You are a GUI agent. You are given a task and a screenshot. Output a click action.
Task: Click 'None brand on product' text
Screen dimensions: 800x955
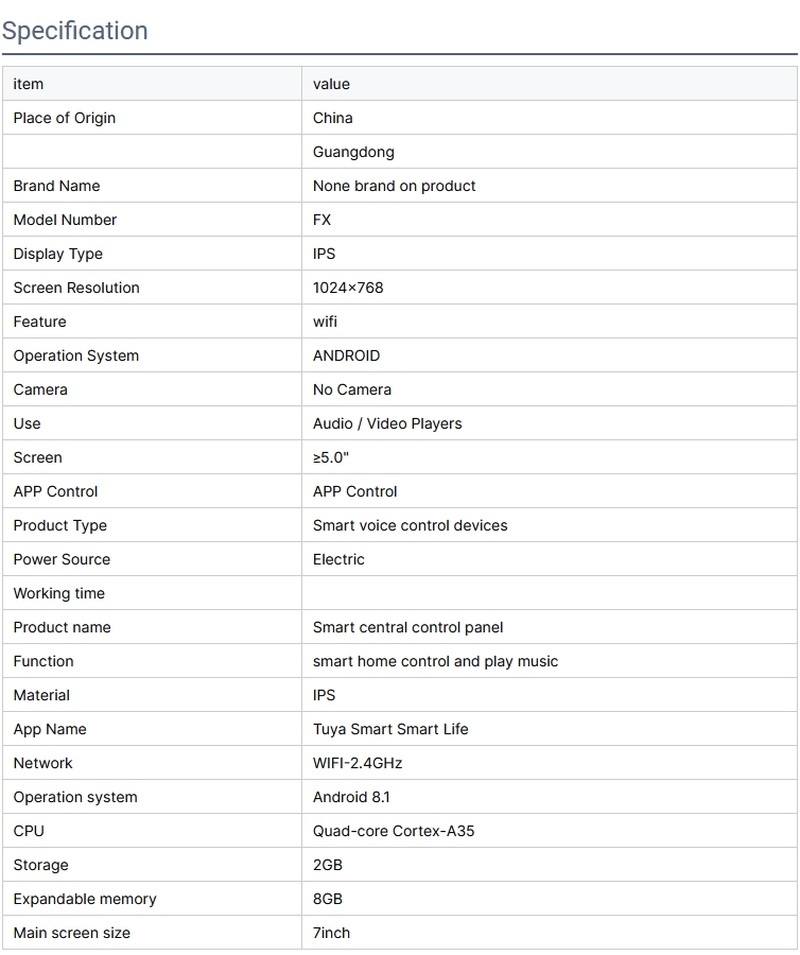point(394,186)
